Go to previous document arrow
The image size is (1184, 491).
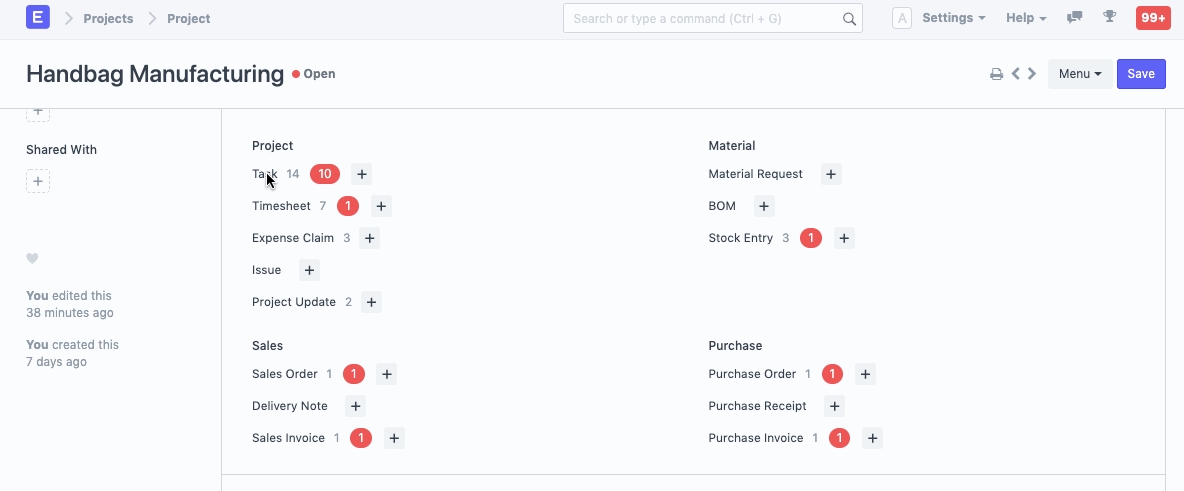pyautogui.click(x=1015, y=74)
